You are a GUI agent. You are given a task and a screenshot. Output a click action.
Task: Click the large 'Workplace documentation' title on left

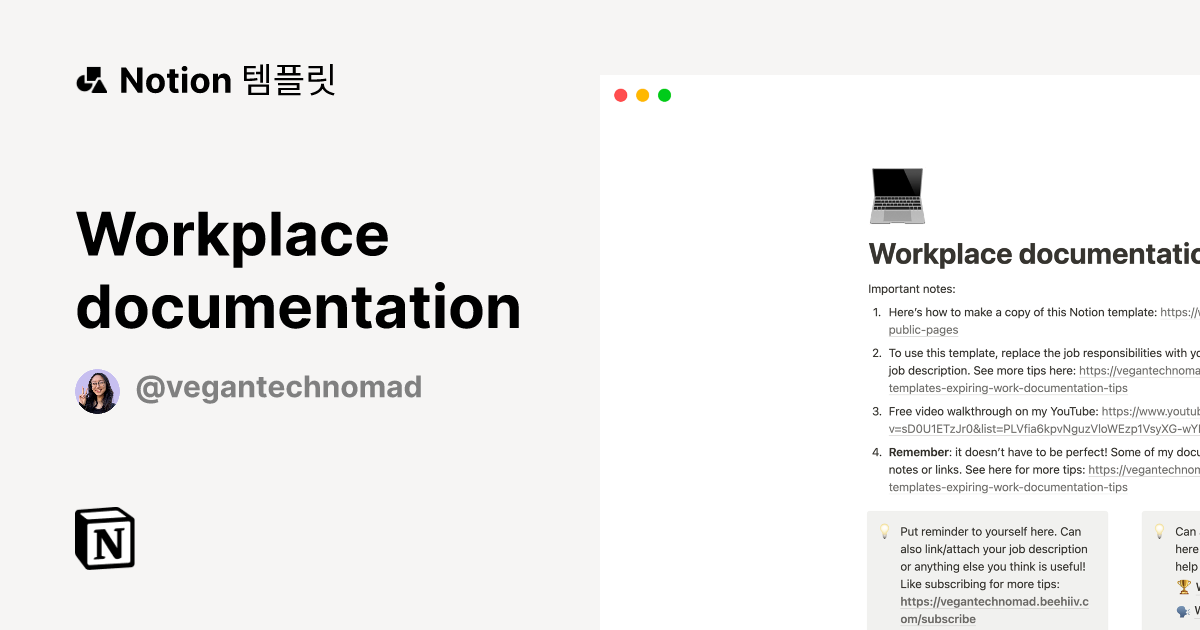pos(298,270)
